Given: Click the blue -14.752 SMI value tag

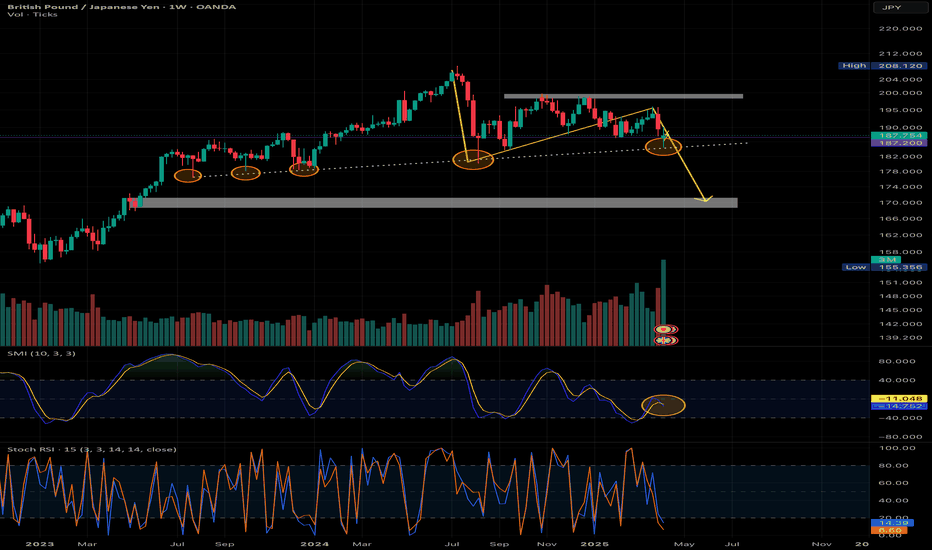Looking at the screenshot, I should click(898, 406).
